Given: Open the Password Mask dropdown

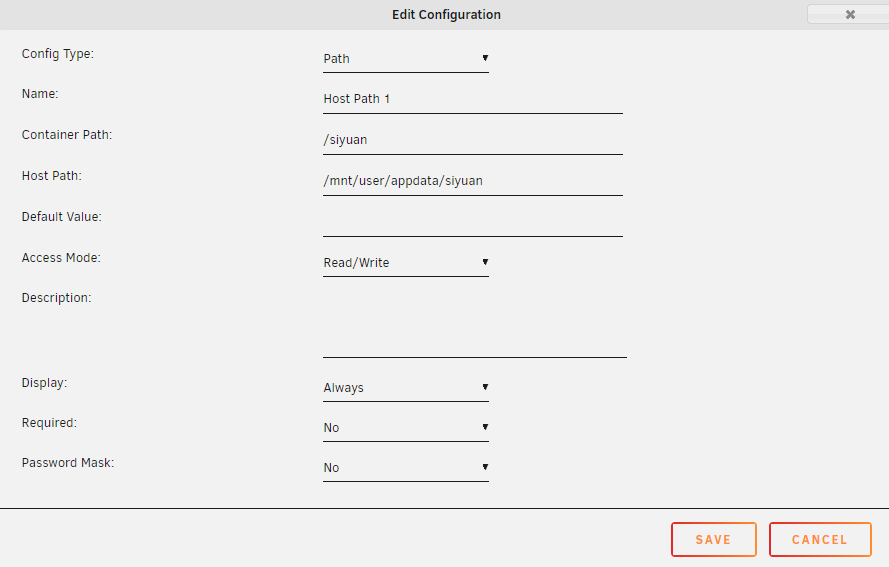Looking at the screenshot, I should tap(405, 468).
